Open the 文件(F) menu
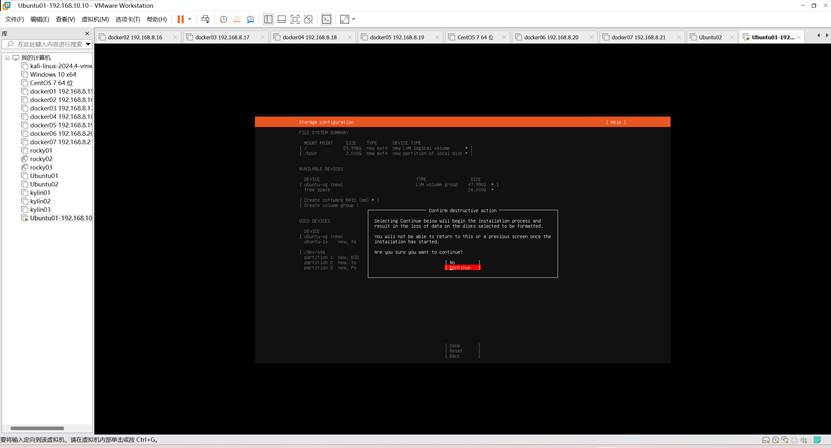 14,19
